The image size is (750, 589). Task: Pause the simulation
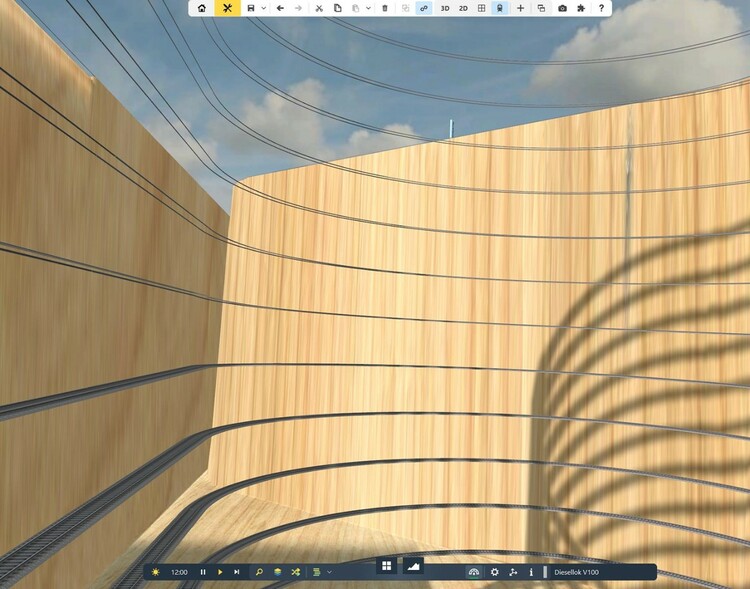pyautogui.click(x=203, y=572)
